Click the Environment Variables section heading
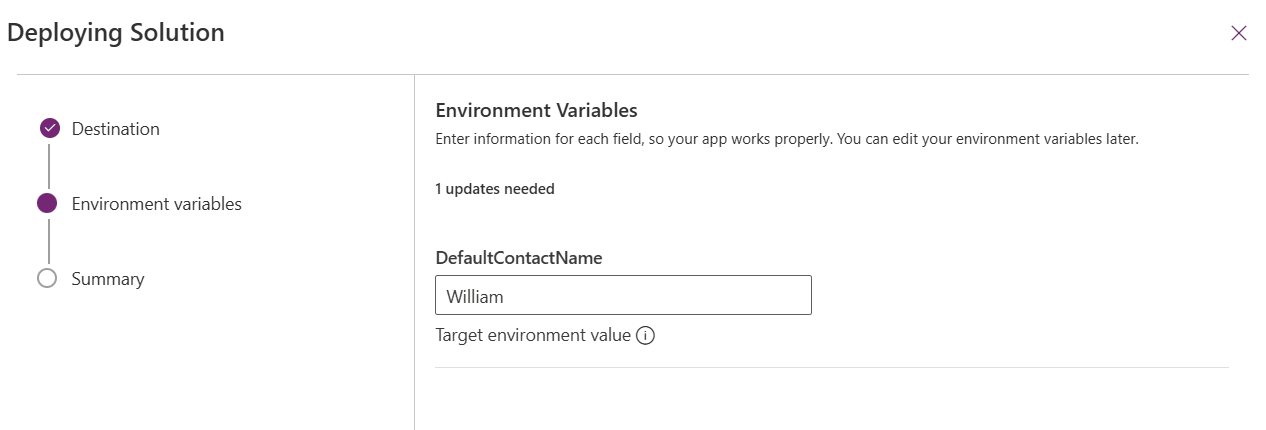This screenshot has width=1266, height=430. pyautogui.click(x=537, y=110)
